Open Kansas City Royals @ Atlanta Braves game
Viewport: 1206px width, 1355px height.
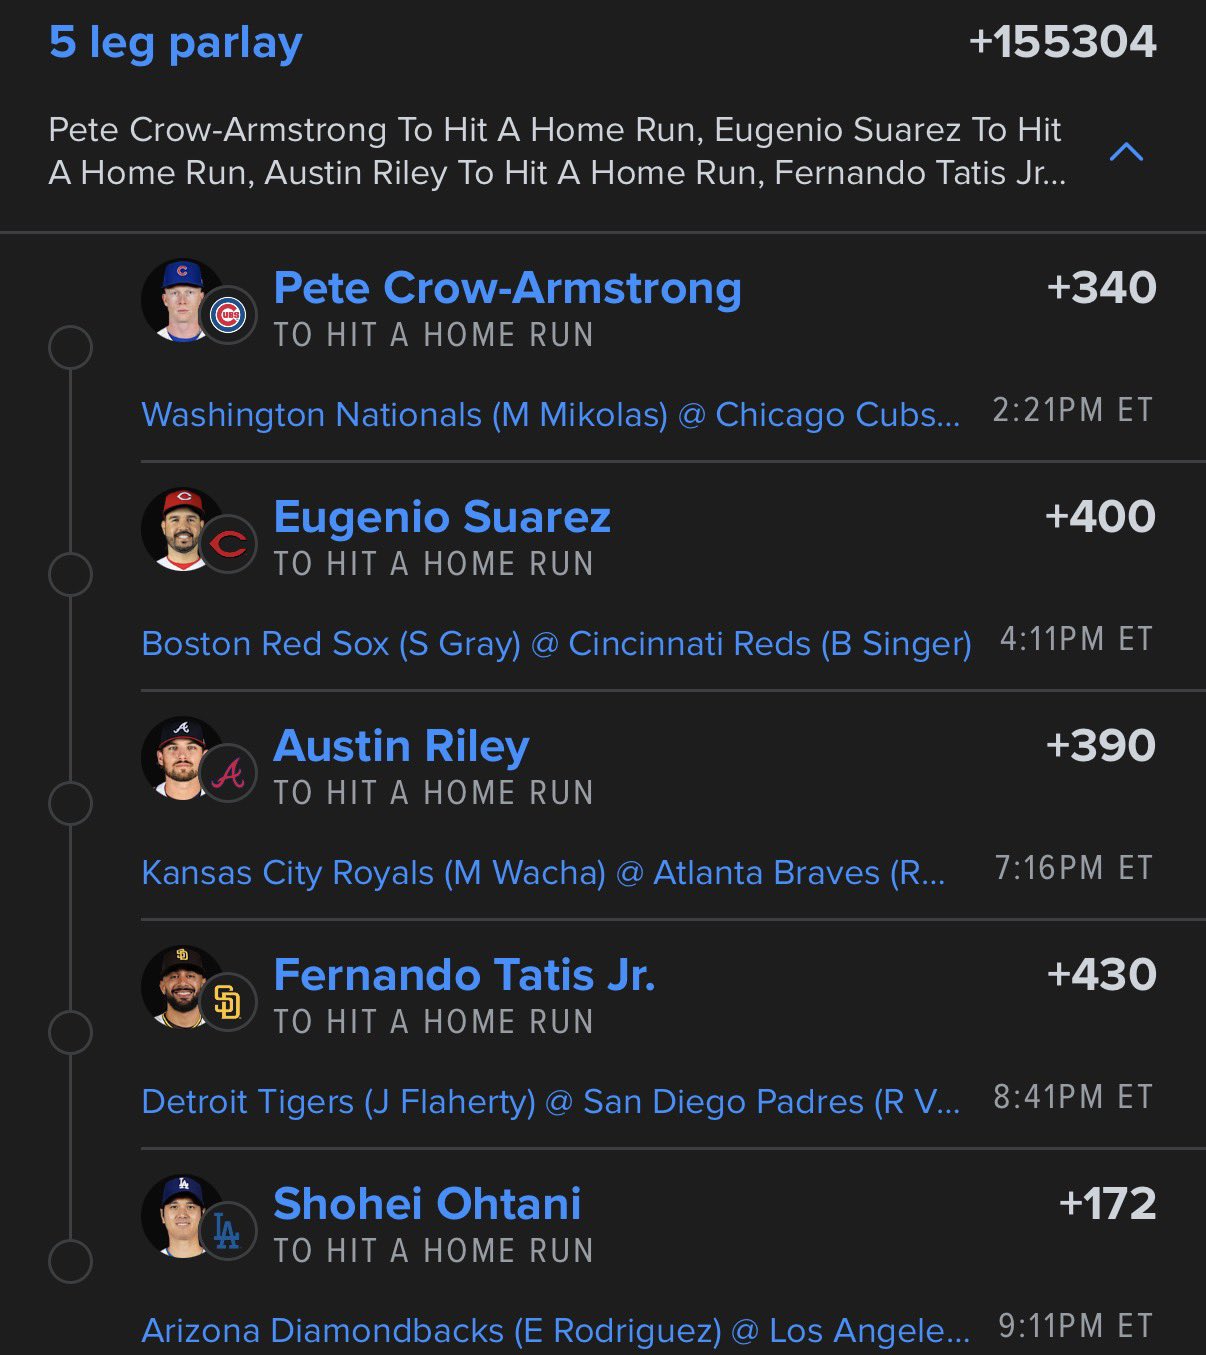pyautogui.click(x=543, y=872)
